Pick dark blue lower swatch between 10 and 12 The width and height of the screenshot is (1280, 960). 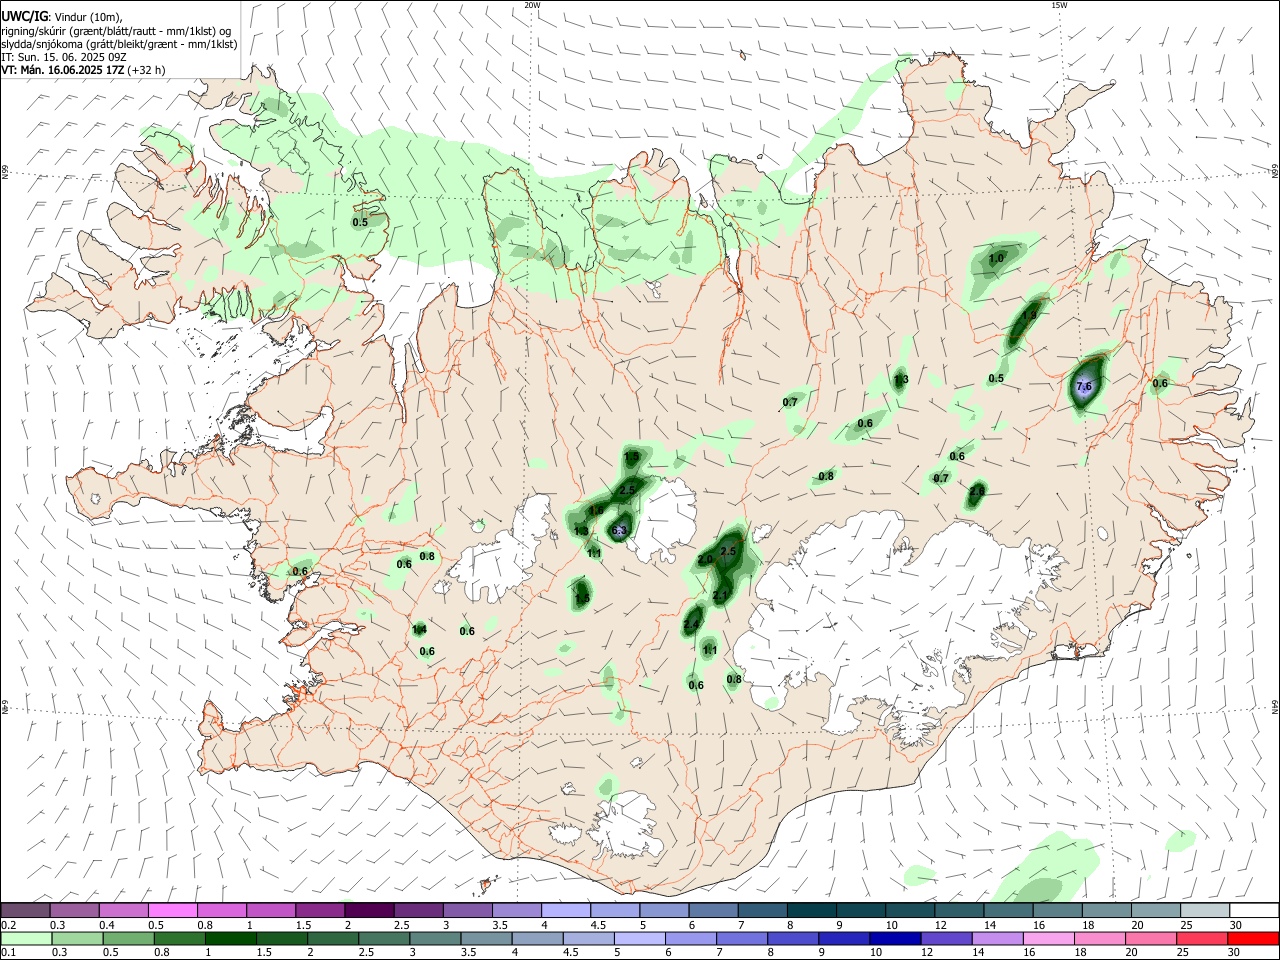894,939
